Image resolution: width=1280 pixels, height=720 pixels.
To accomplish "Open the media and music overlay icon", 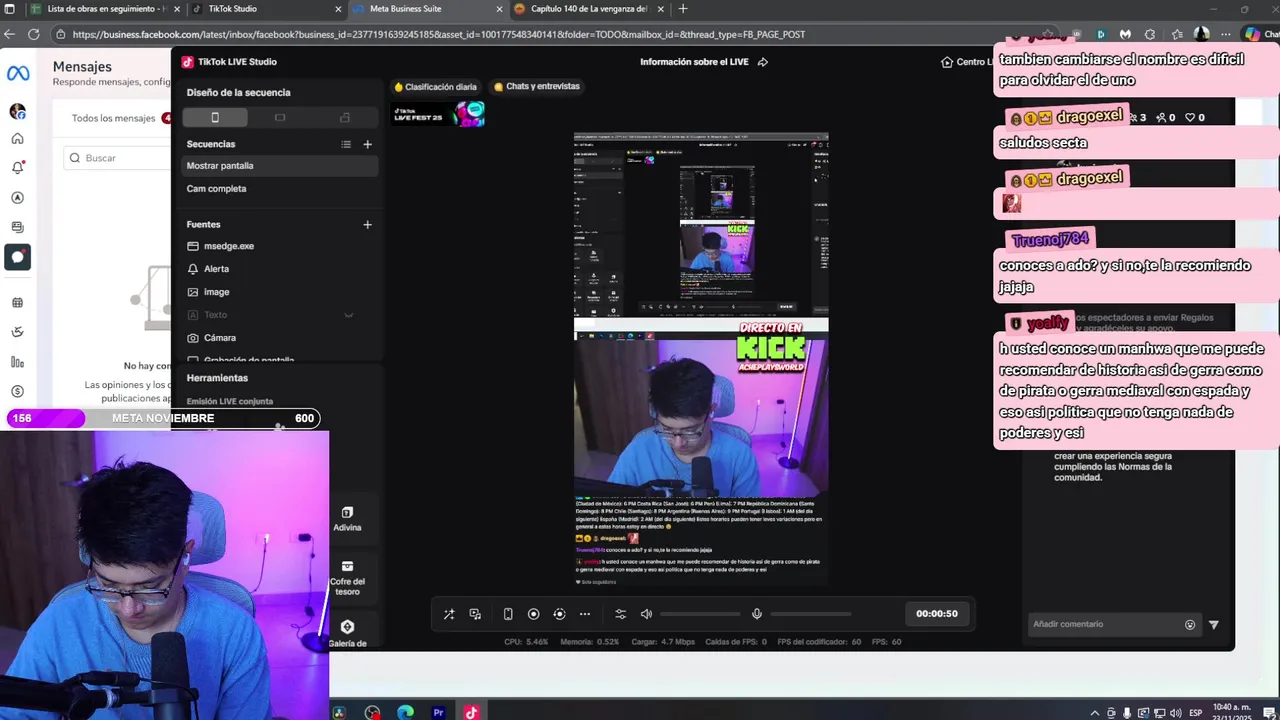I will (x=475, y=614).
